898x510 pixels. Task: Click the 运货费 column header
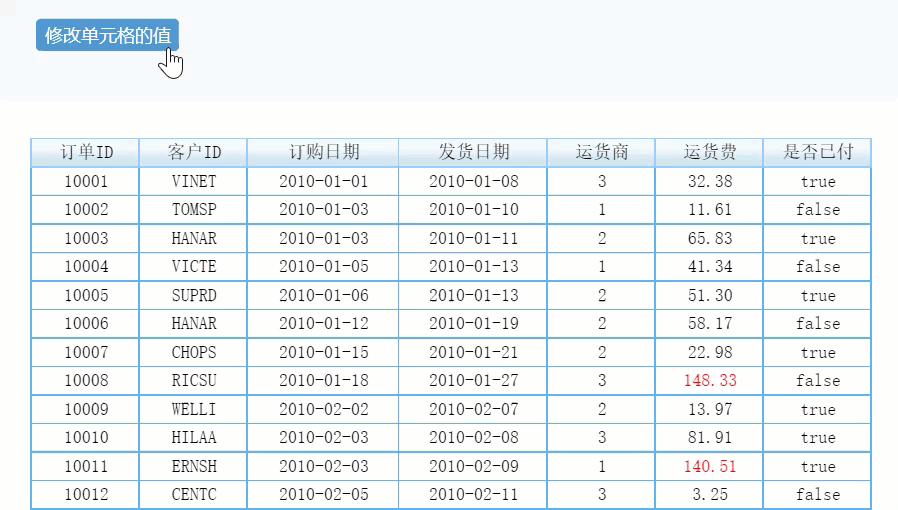[709, 152]
